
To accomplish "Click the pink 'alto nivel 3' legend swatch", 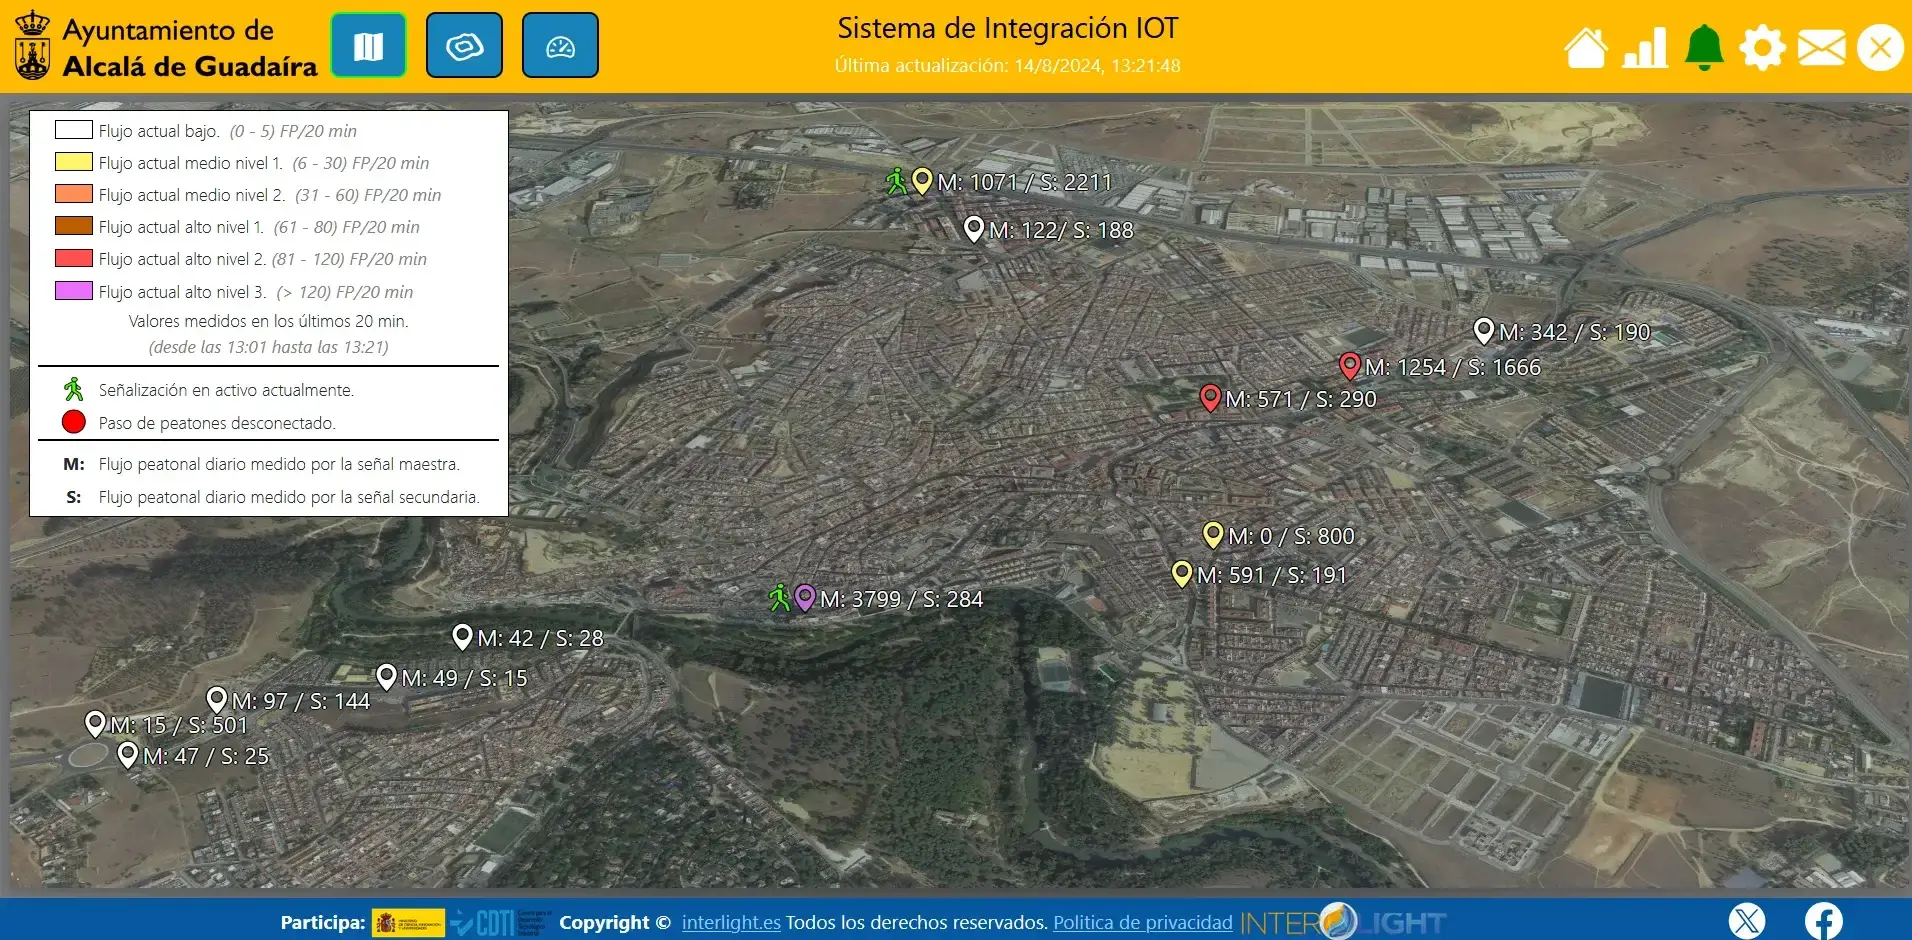I will click(74, 291).
